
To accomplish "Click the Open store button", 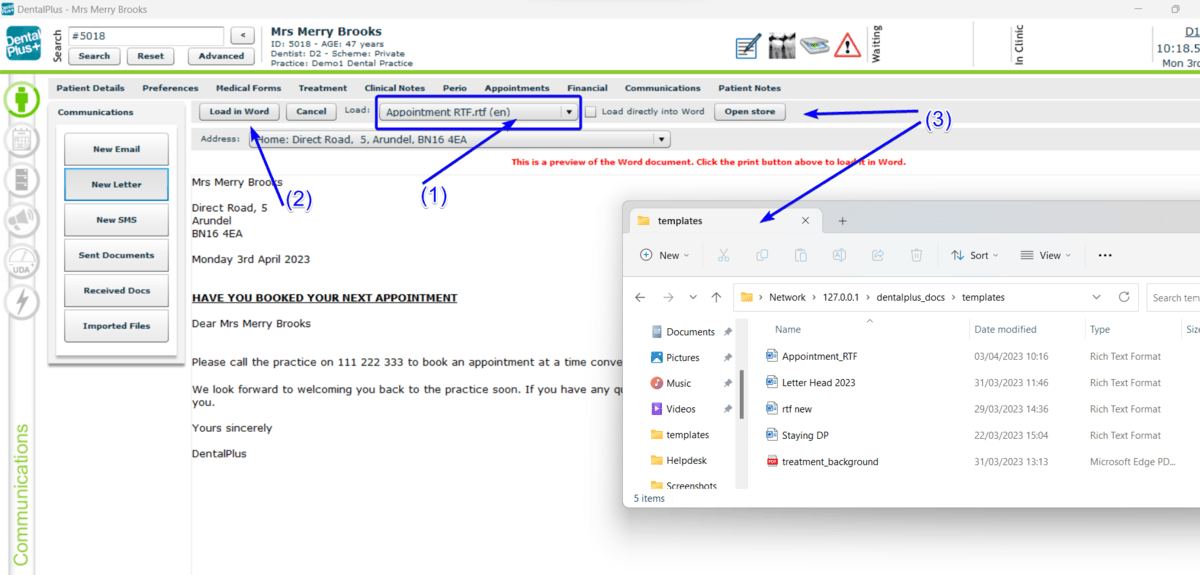I will coord(749,112).
